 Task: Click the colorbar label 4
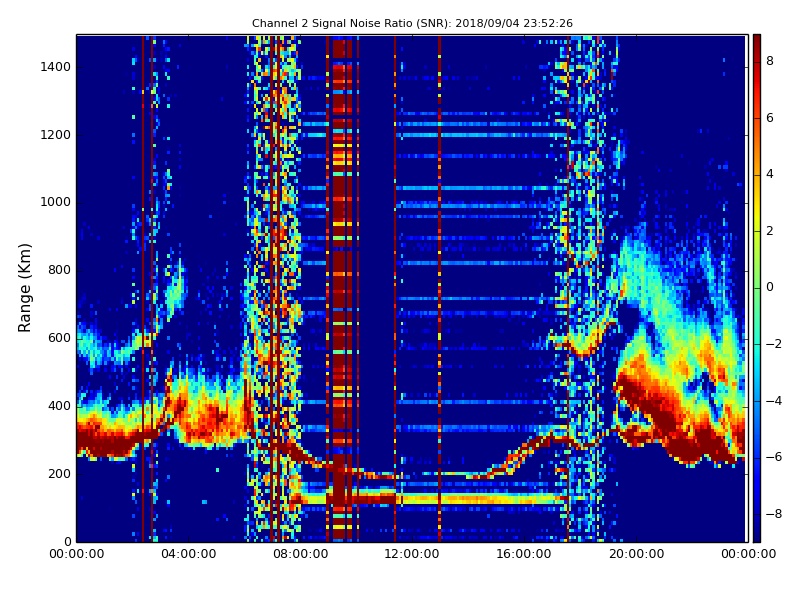[x=770, y=174]
